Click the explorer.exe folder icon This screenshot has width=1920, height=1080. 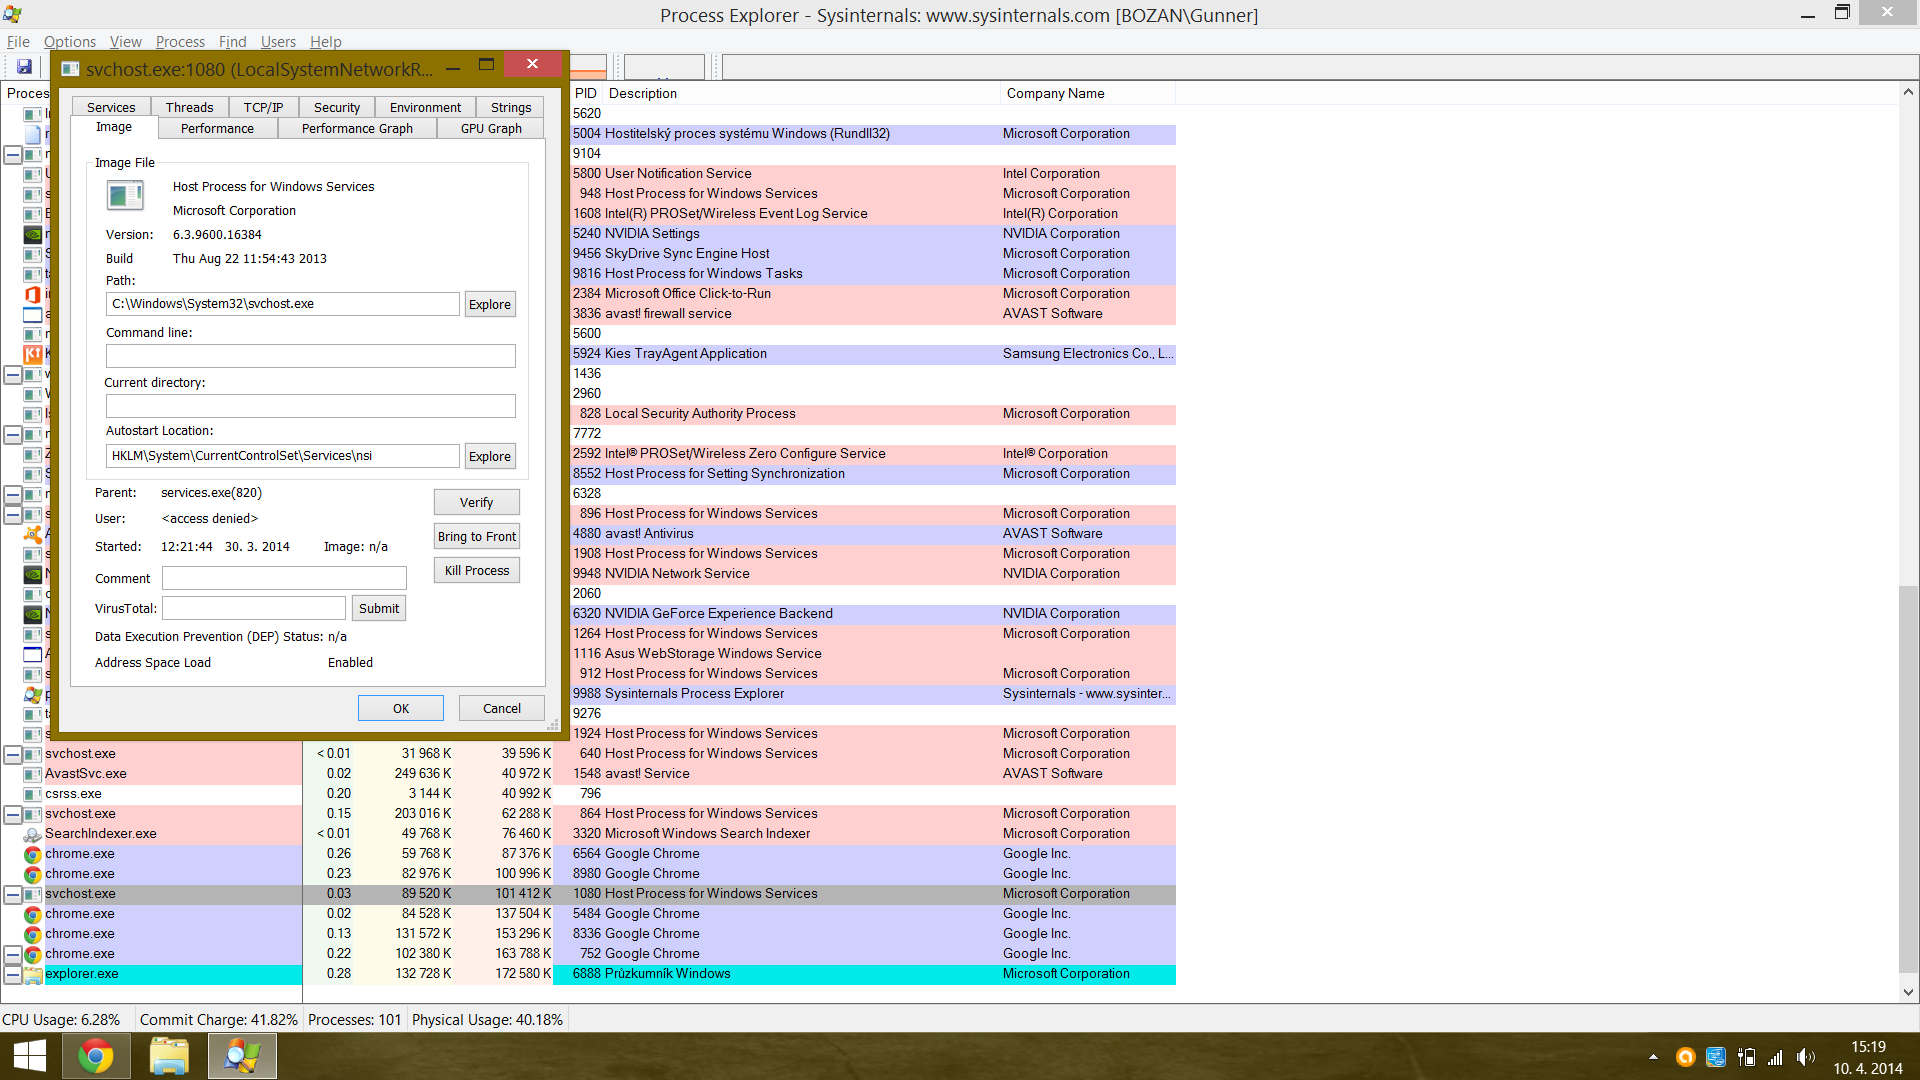click(32, 974)
